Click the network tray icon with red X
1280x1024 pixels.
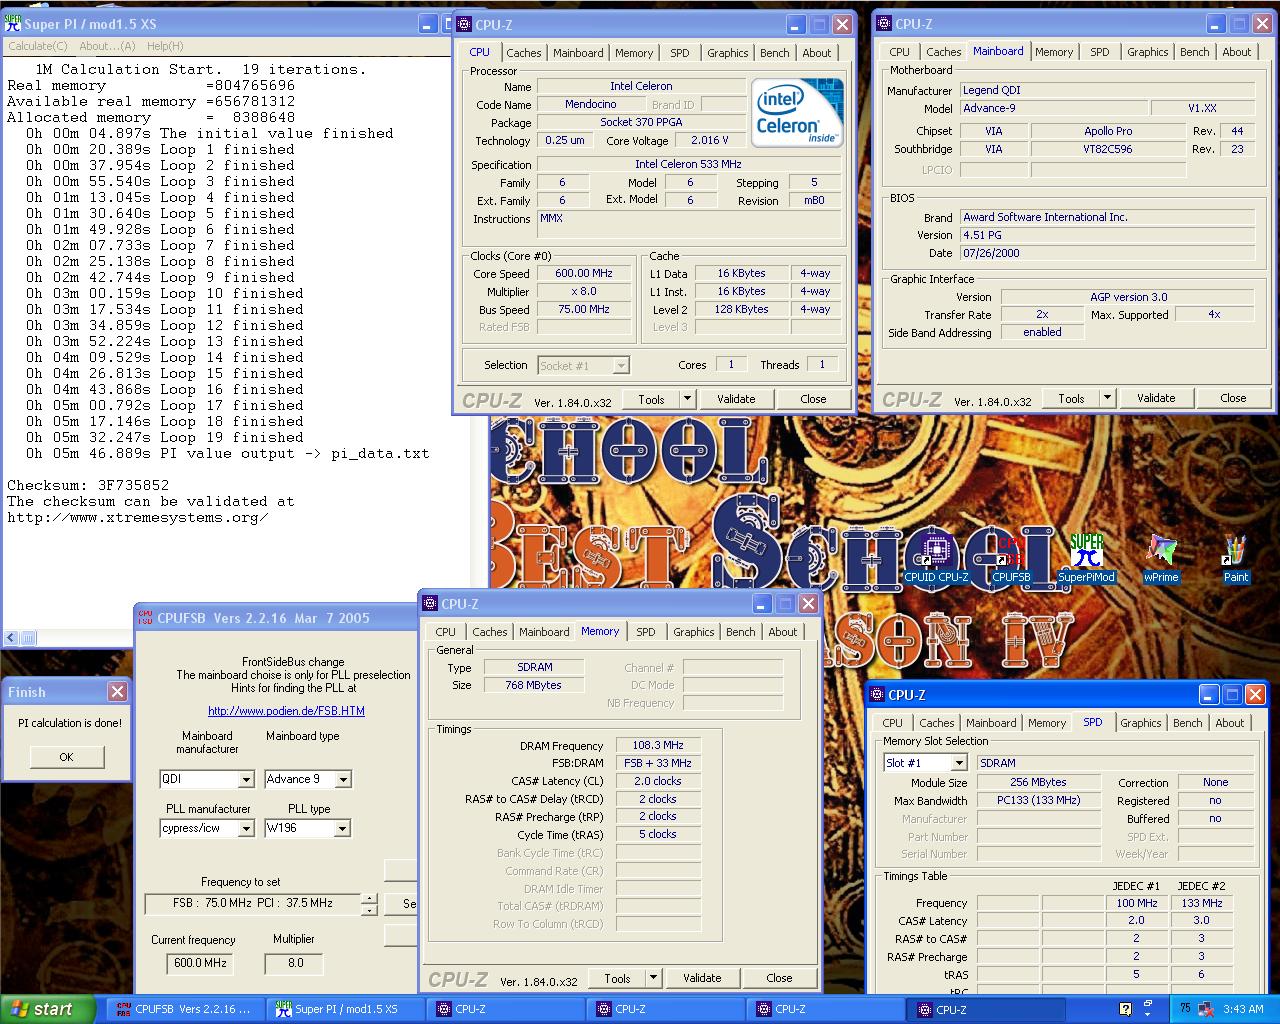[1206, 1009]
